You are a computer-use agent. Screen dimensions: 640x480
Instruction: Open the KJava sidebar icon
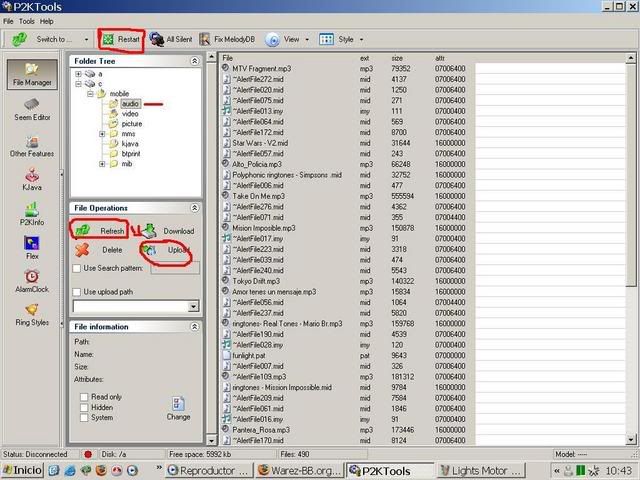point(32,180)
